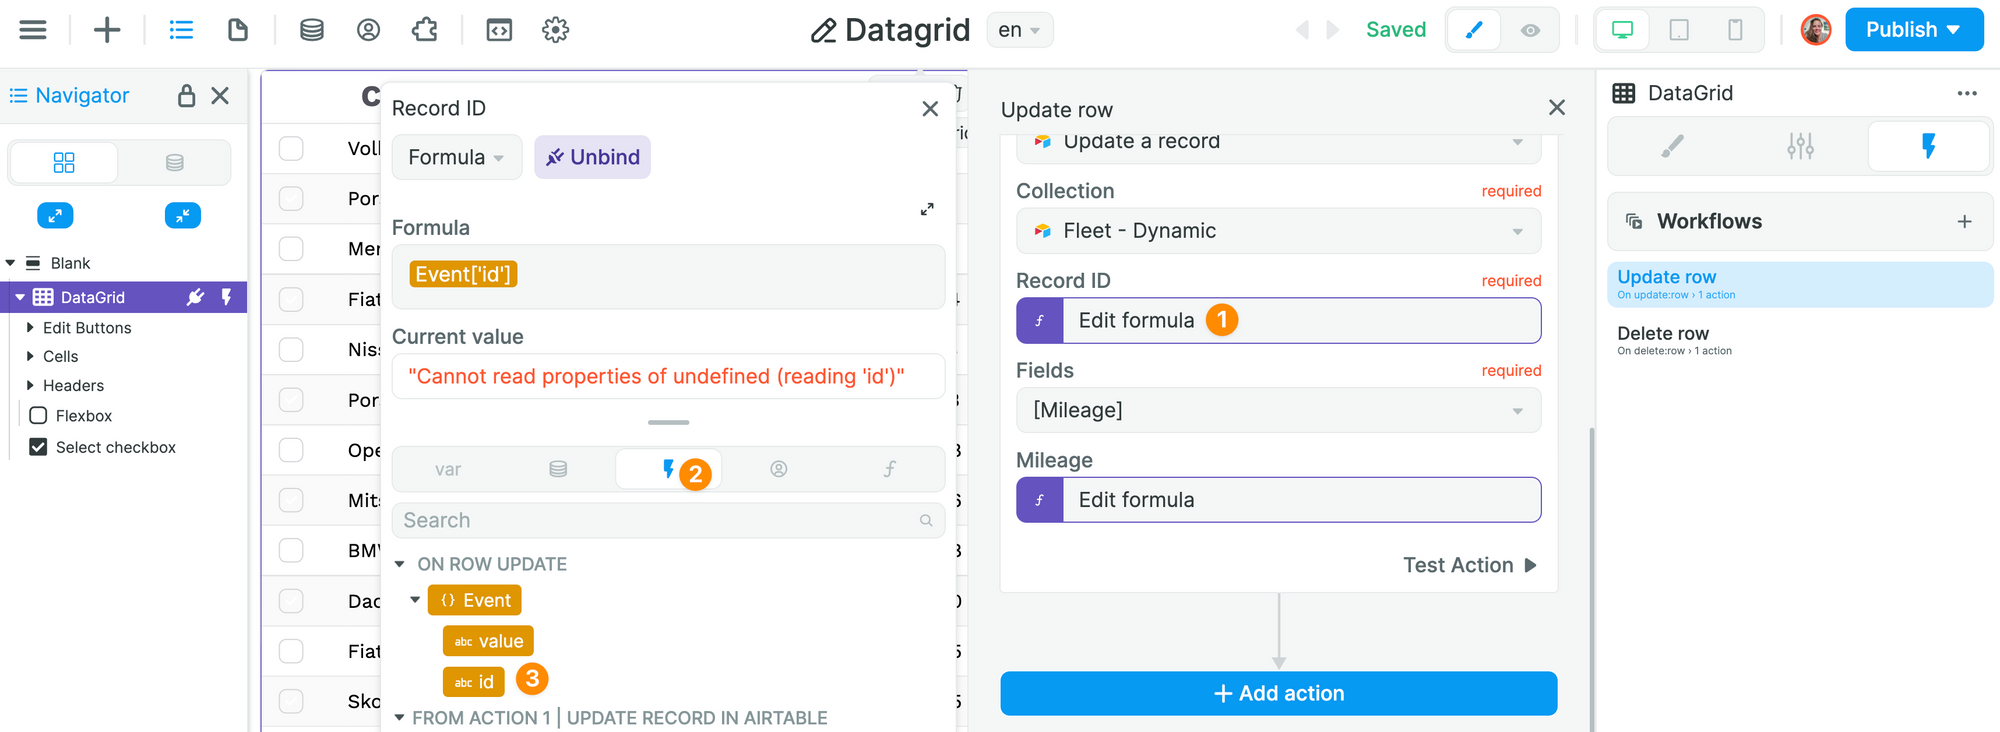Open the plugins puzzle icon

pos(425,30)
